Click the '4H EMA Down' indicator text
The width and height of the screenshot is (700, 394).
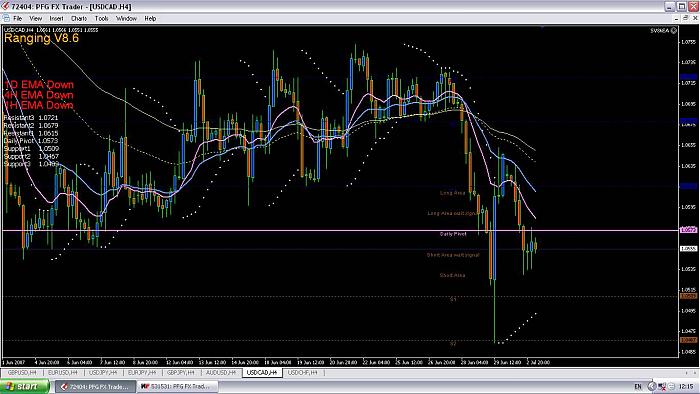(x=39, y=95)
